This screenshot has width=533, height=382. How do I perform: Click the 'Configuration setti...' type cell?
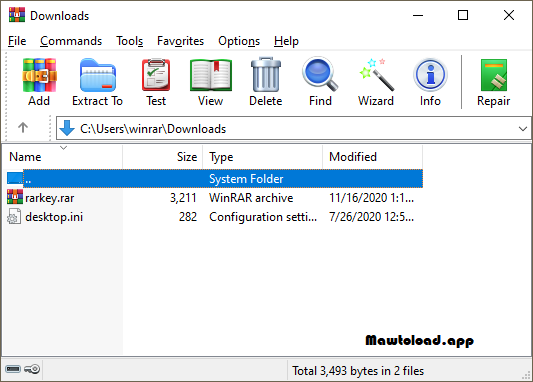click(x=263, y=217)
